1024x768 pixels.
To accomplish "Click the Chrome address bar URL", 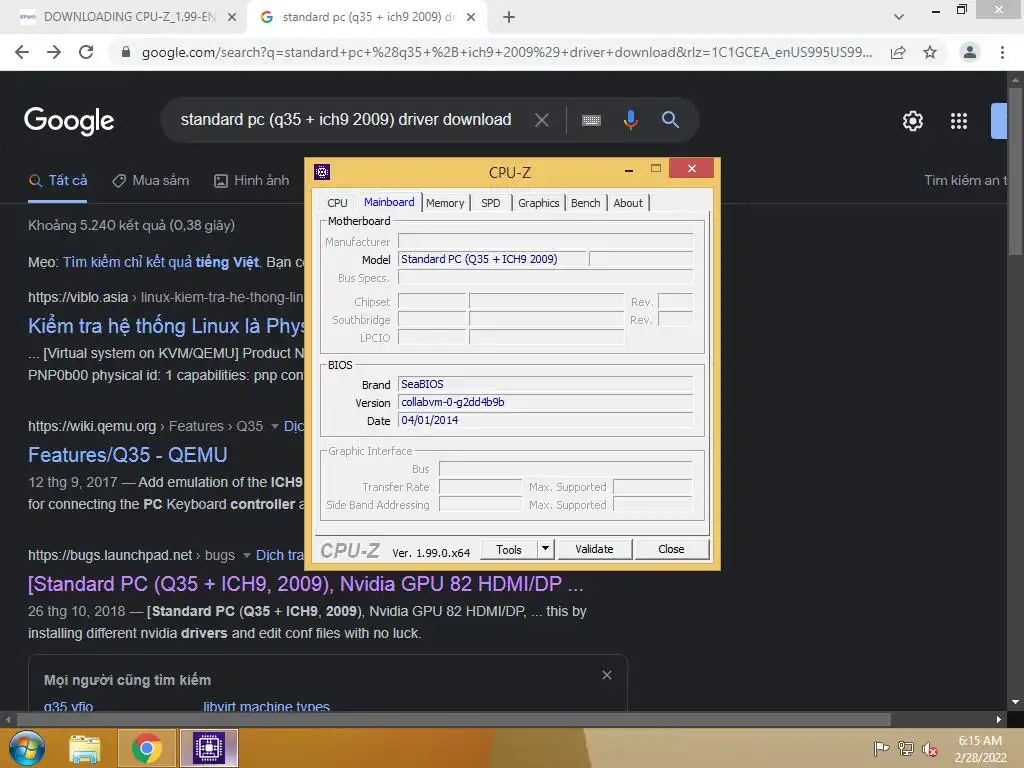I will pyautogui.click(x=507, y=52).
